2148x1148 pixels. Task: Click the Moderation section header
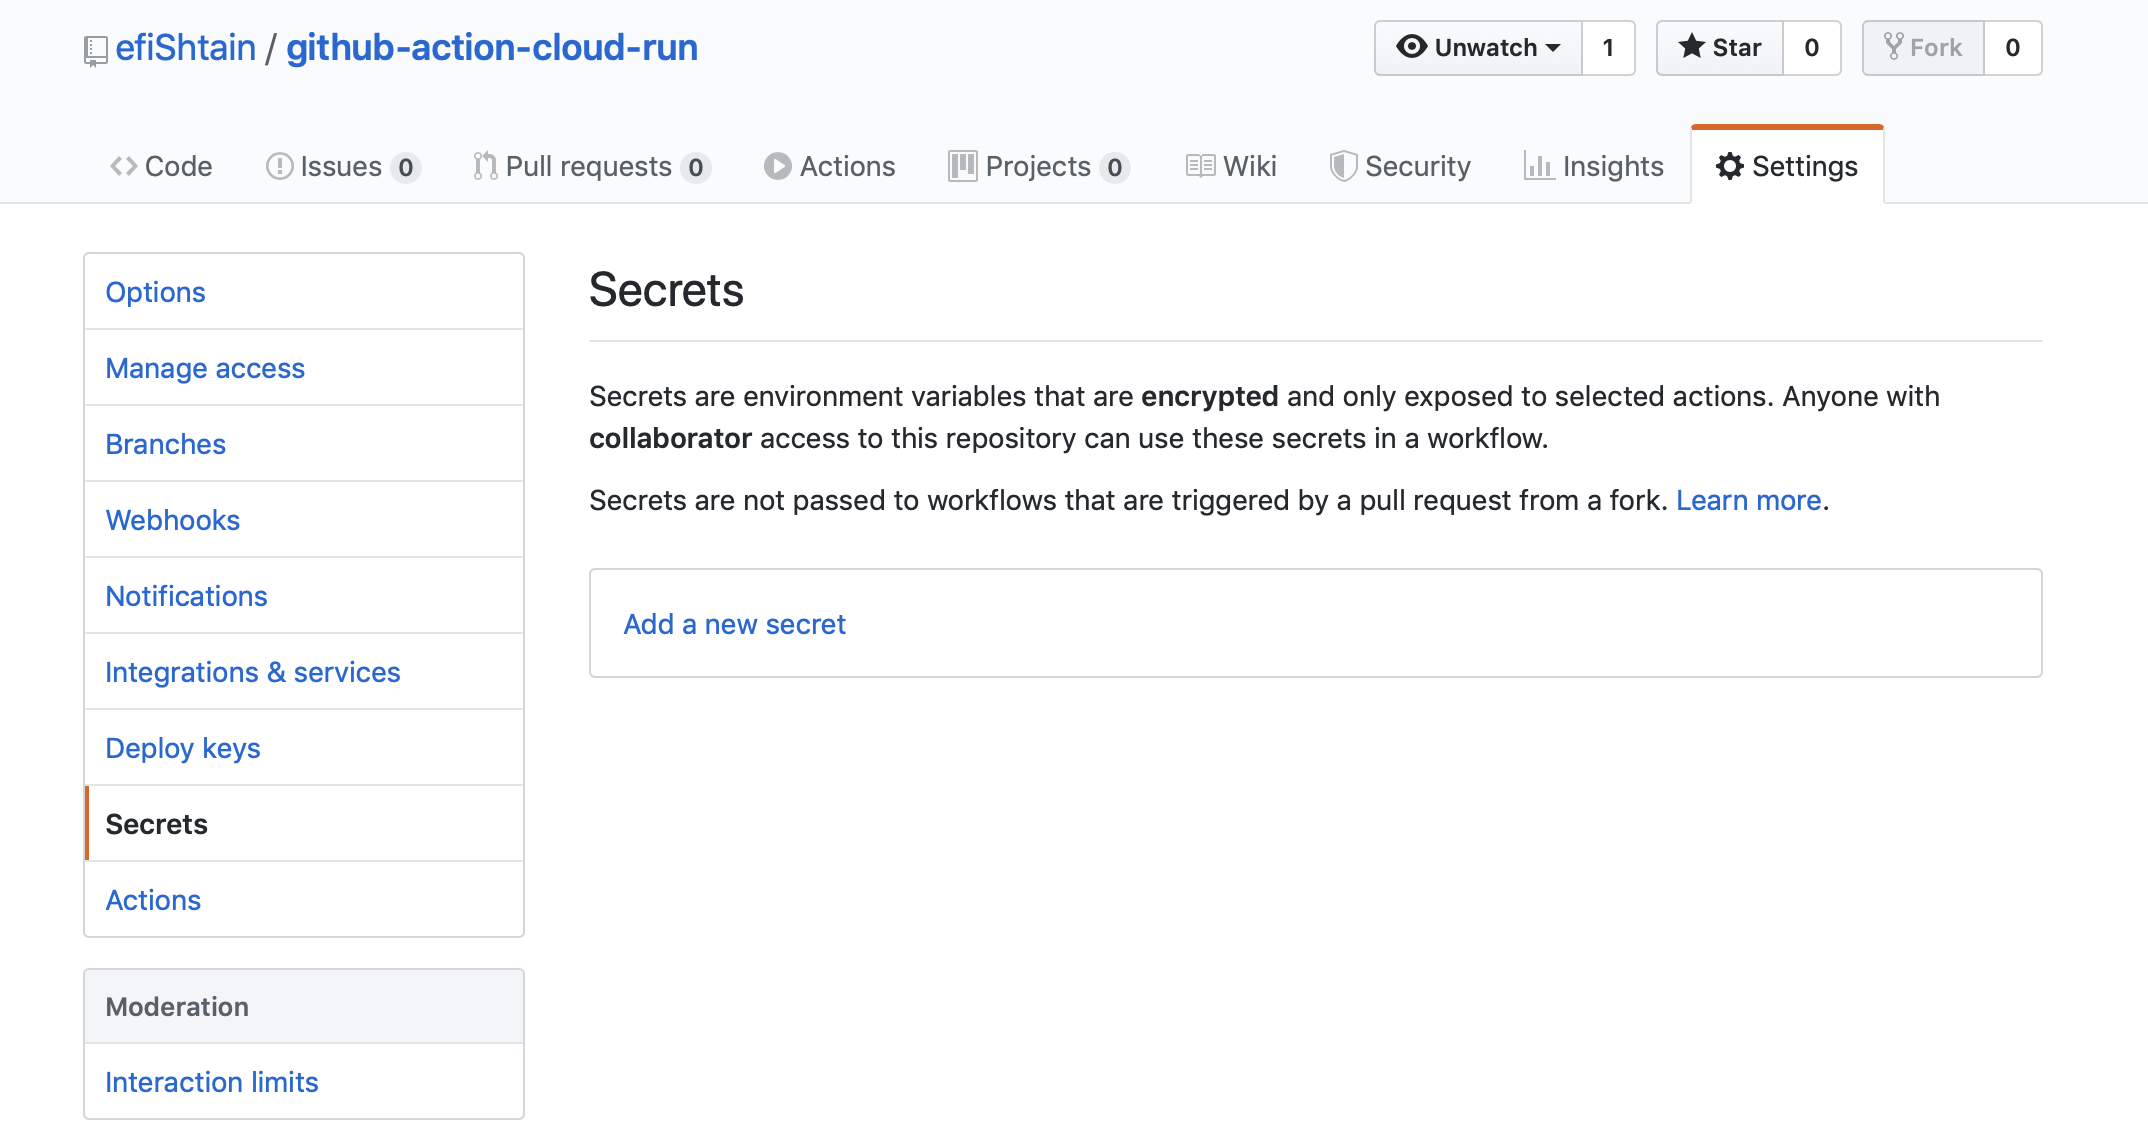coord(304,1007)
